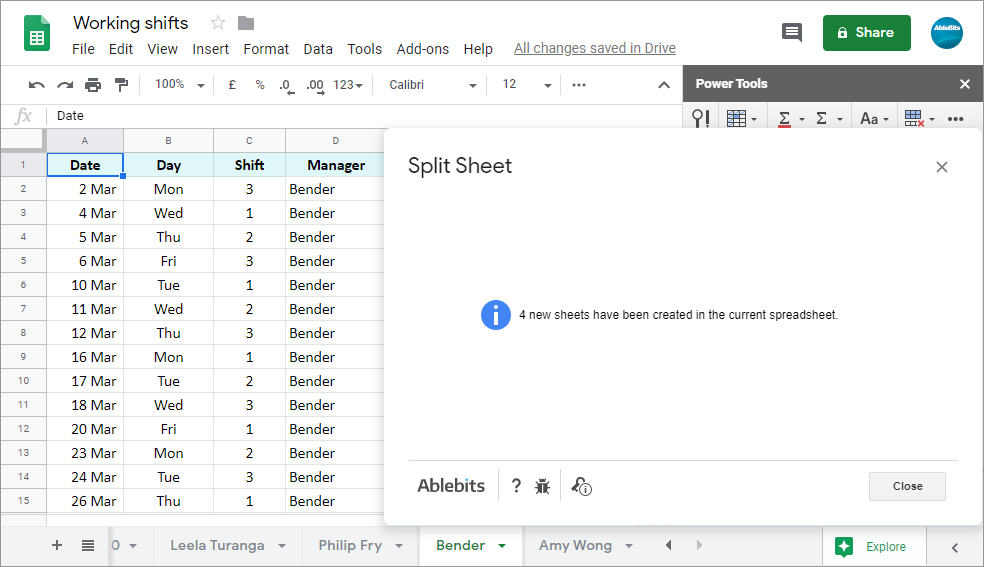Viewport: 984px width, 567px height.
Task: Format as currency with pound icon
Action: pyautogui.click(x=232, y=85)
